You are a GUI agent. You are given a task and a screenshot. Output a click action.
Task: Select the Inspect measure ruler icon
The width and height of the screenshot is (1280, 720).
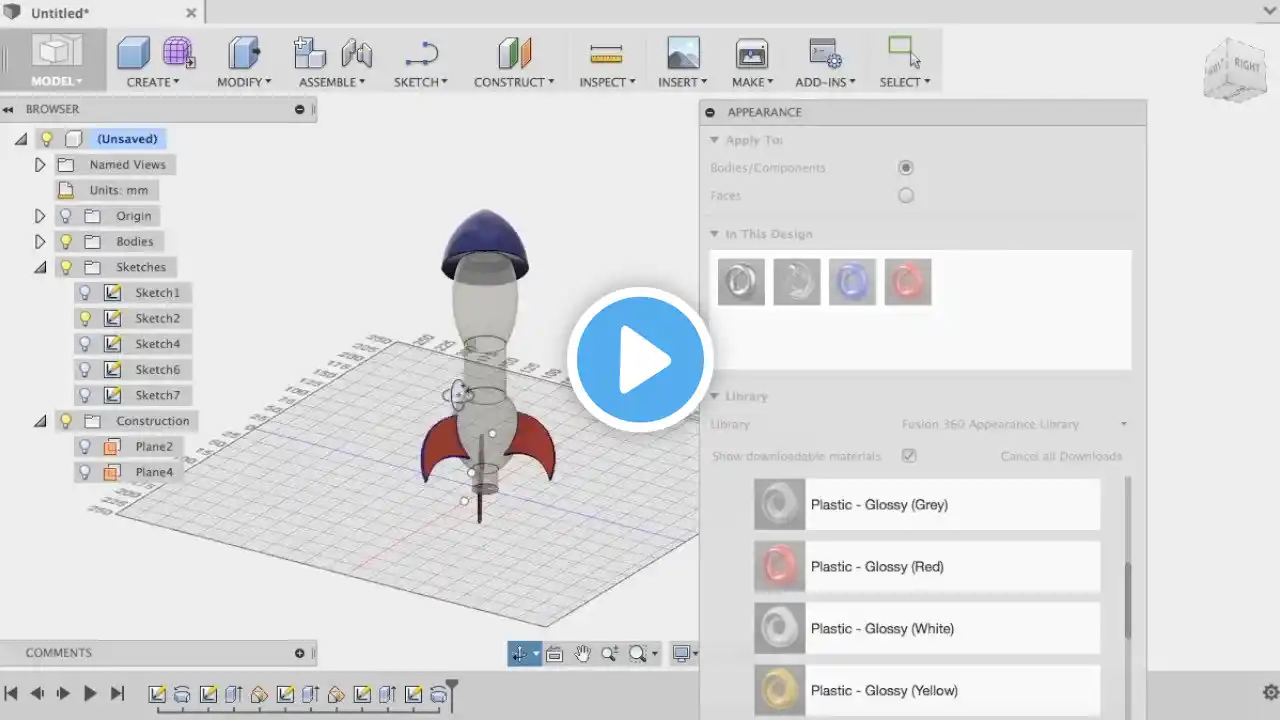(606, 54)
